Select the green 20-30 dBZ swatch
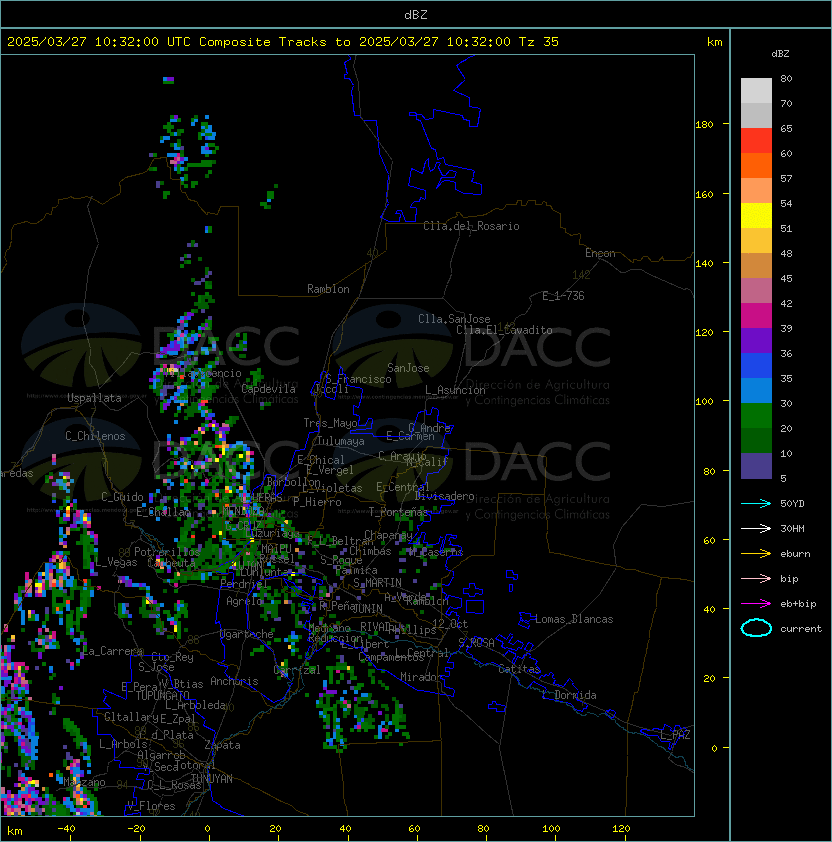Screen dimensions: 832x842 click(756, 416)
